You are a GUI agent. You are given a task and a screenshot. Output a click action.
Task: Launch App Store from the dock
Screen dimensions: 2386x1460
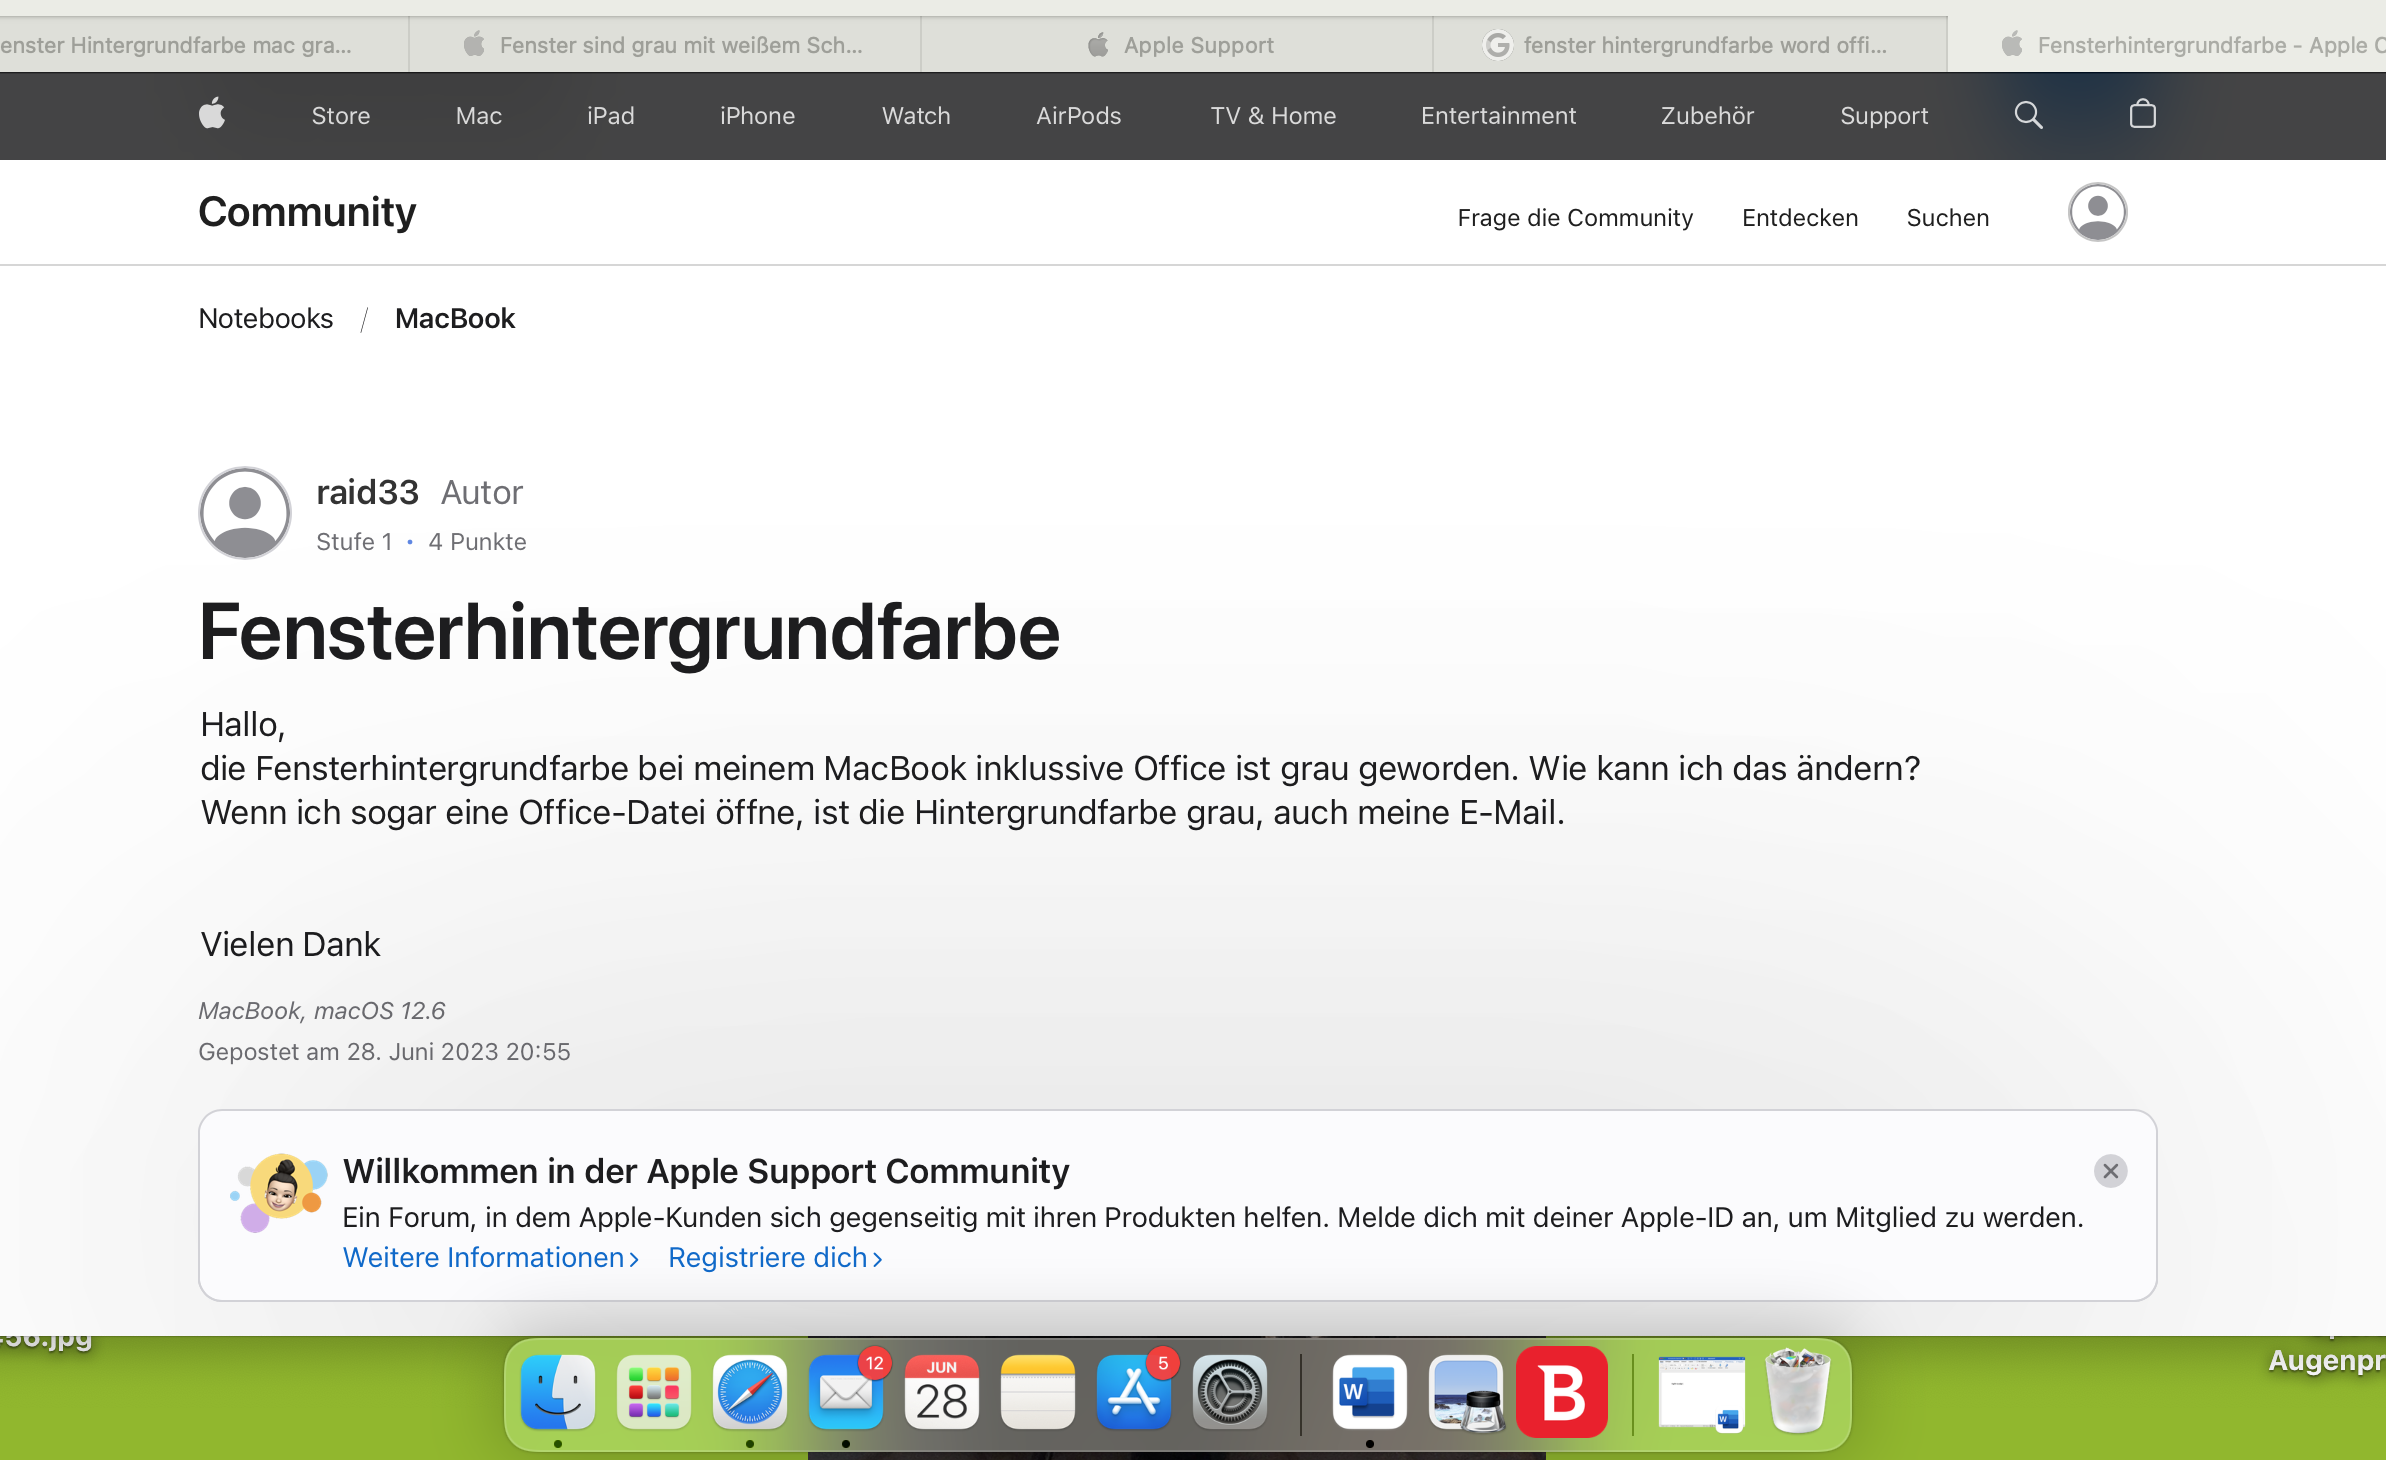[x=1133, y=1392]
